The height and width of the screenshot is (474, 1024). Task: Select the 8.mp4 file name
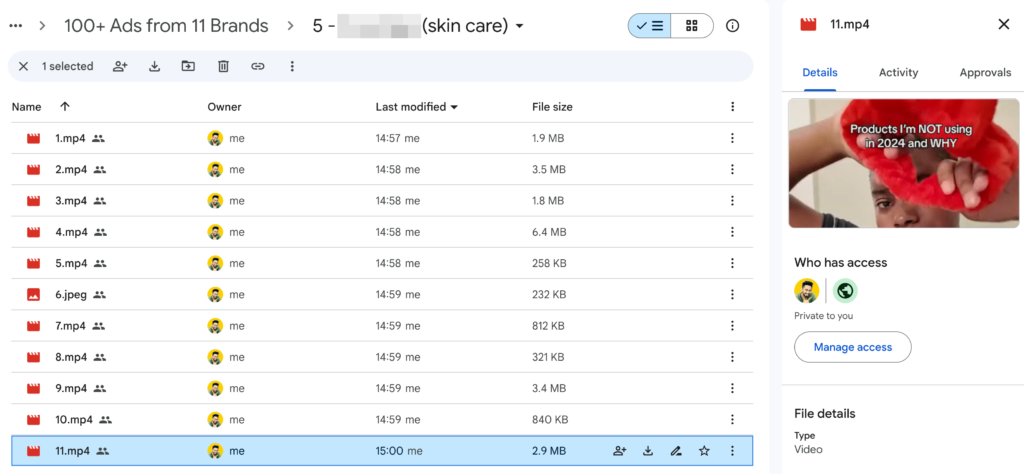point(71,357)
